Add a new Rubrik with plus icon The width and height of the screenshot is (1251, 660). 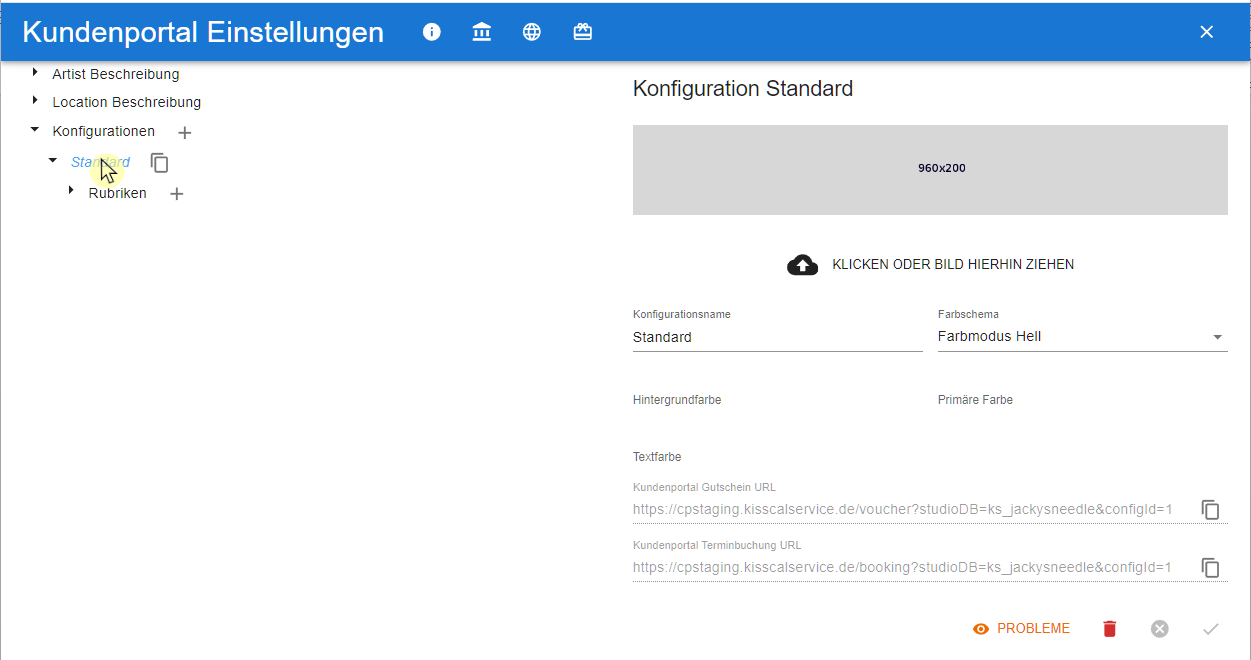coord(177,194)
